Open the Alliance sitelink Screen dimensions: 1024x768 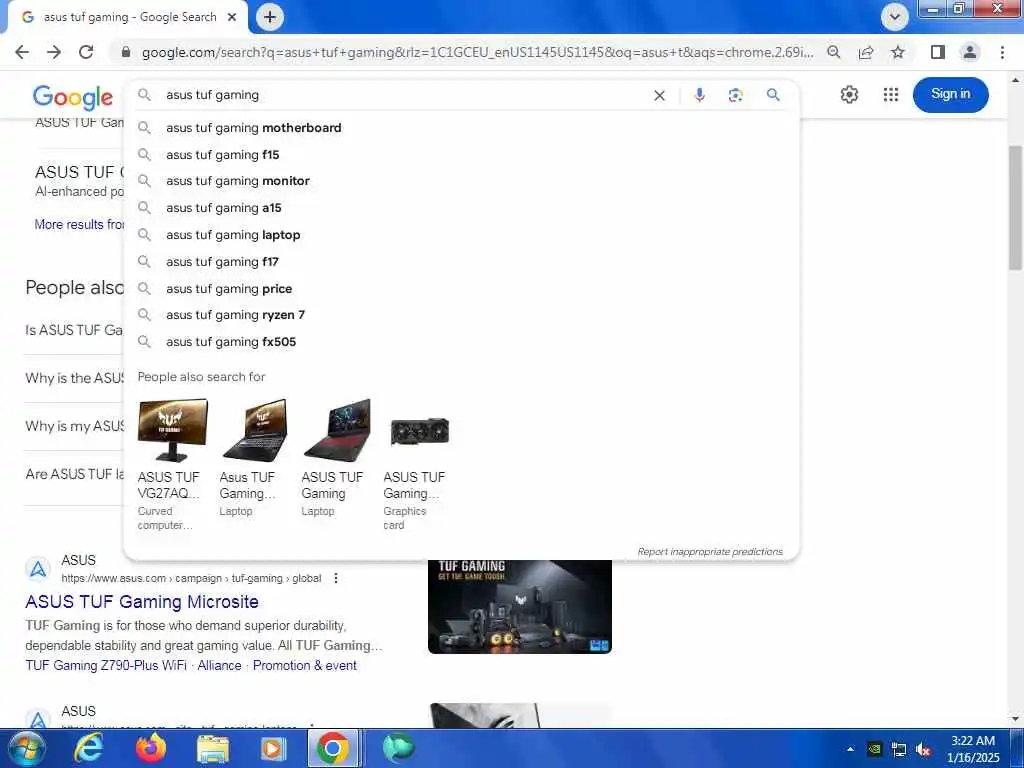coord(219,665)
